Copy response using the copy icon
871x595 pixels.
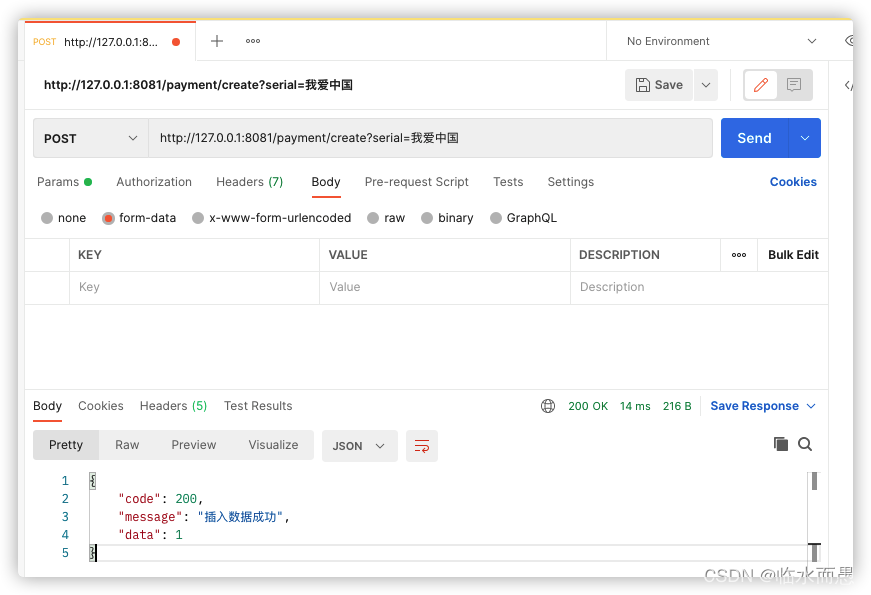click(780, 444)
